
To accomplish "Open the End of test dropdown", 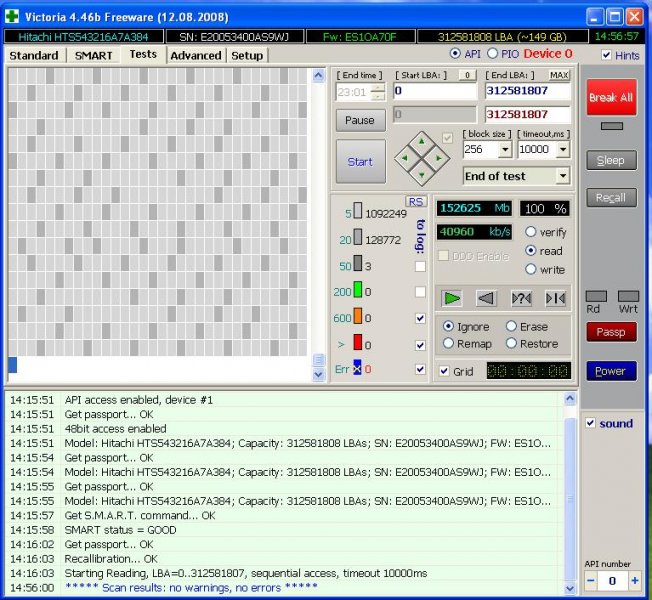I will (563, 176).
